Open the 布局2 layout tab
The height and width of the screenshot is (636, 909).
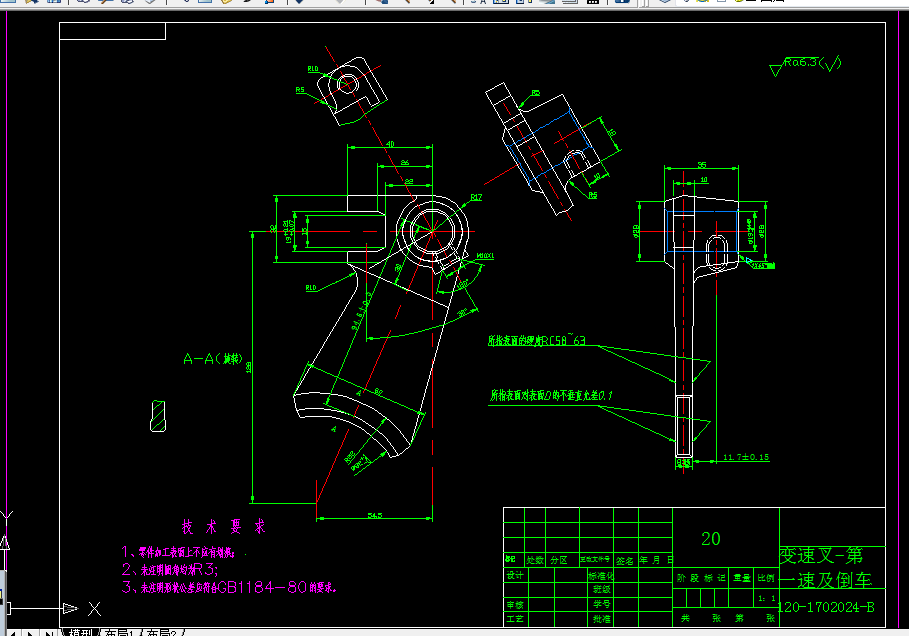tap(161, 632)
